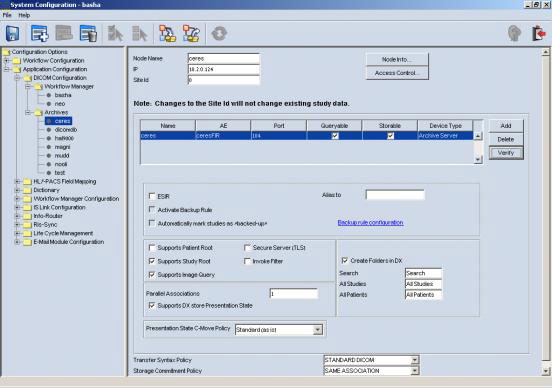Open the Transfer Syntax Policy dropdown
The height and width of the screenshot is (388, 552).
(x=415, y=360)
